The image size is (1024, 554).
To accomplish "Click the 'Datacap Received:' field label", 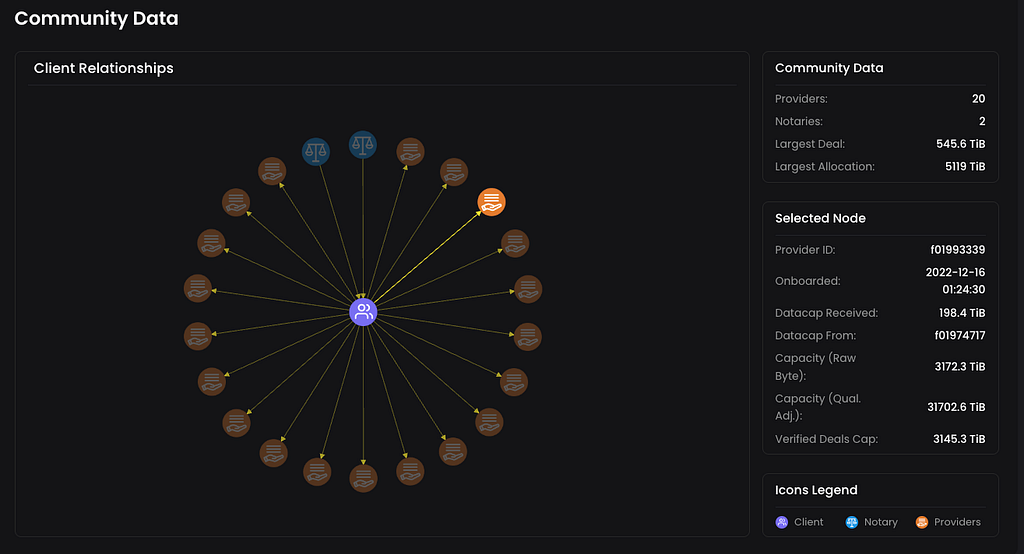I will pyautogui.click(x=826, y=313).
